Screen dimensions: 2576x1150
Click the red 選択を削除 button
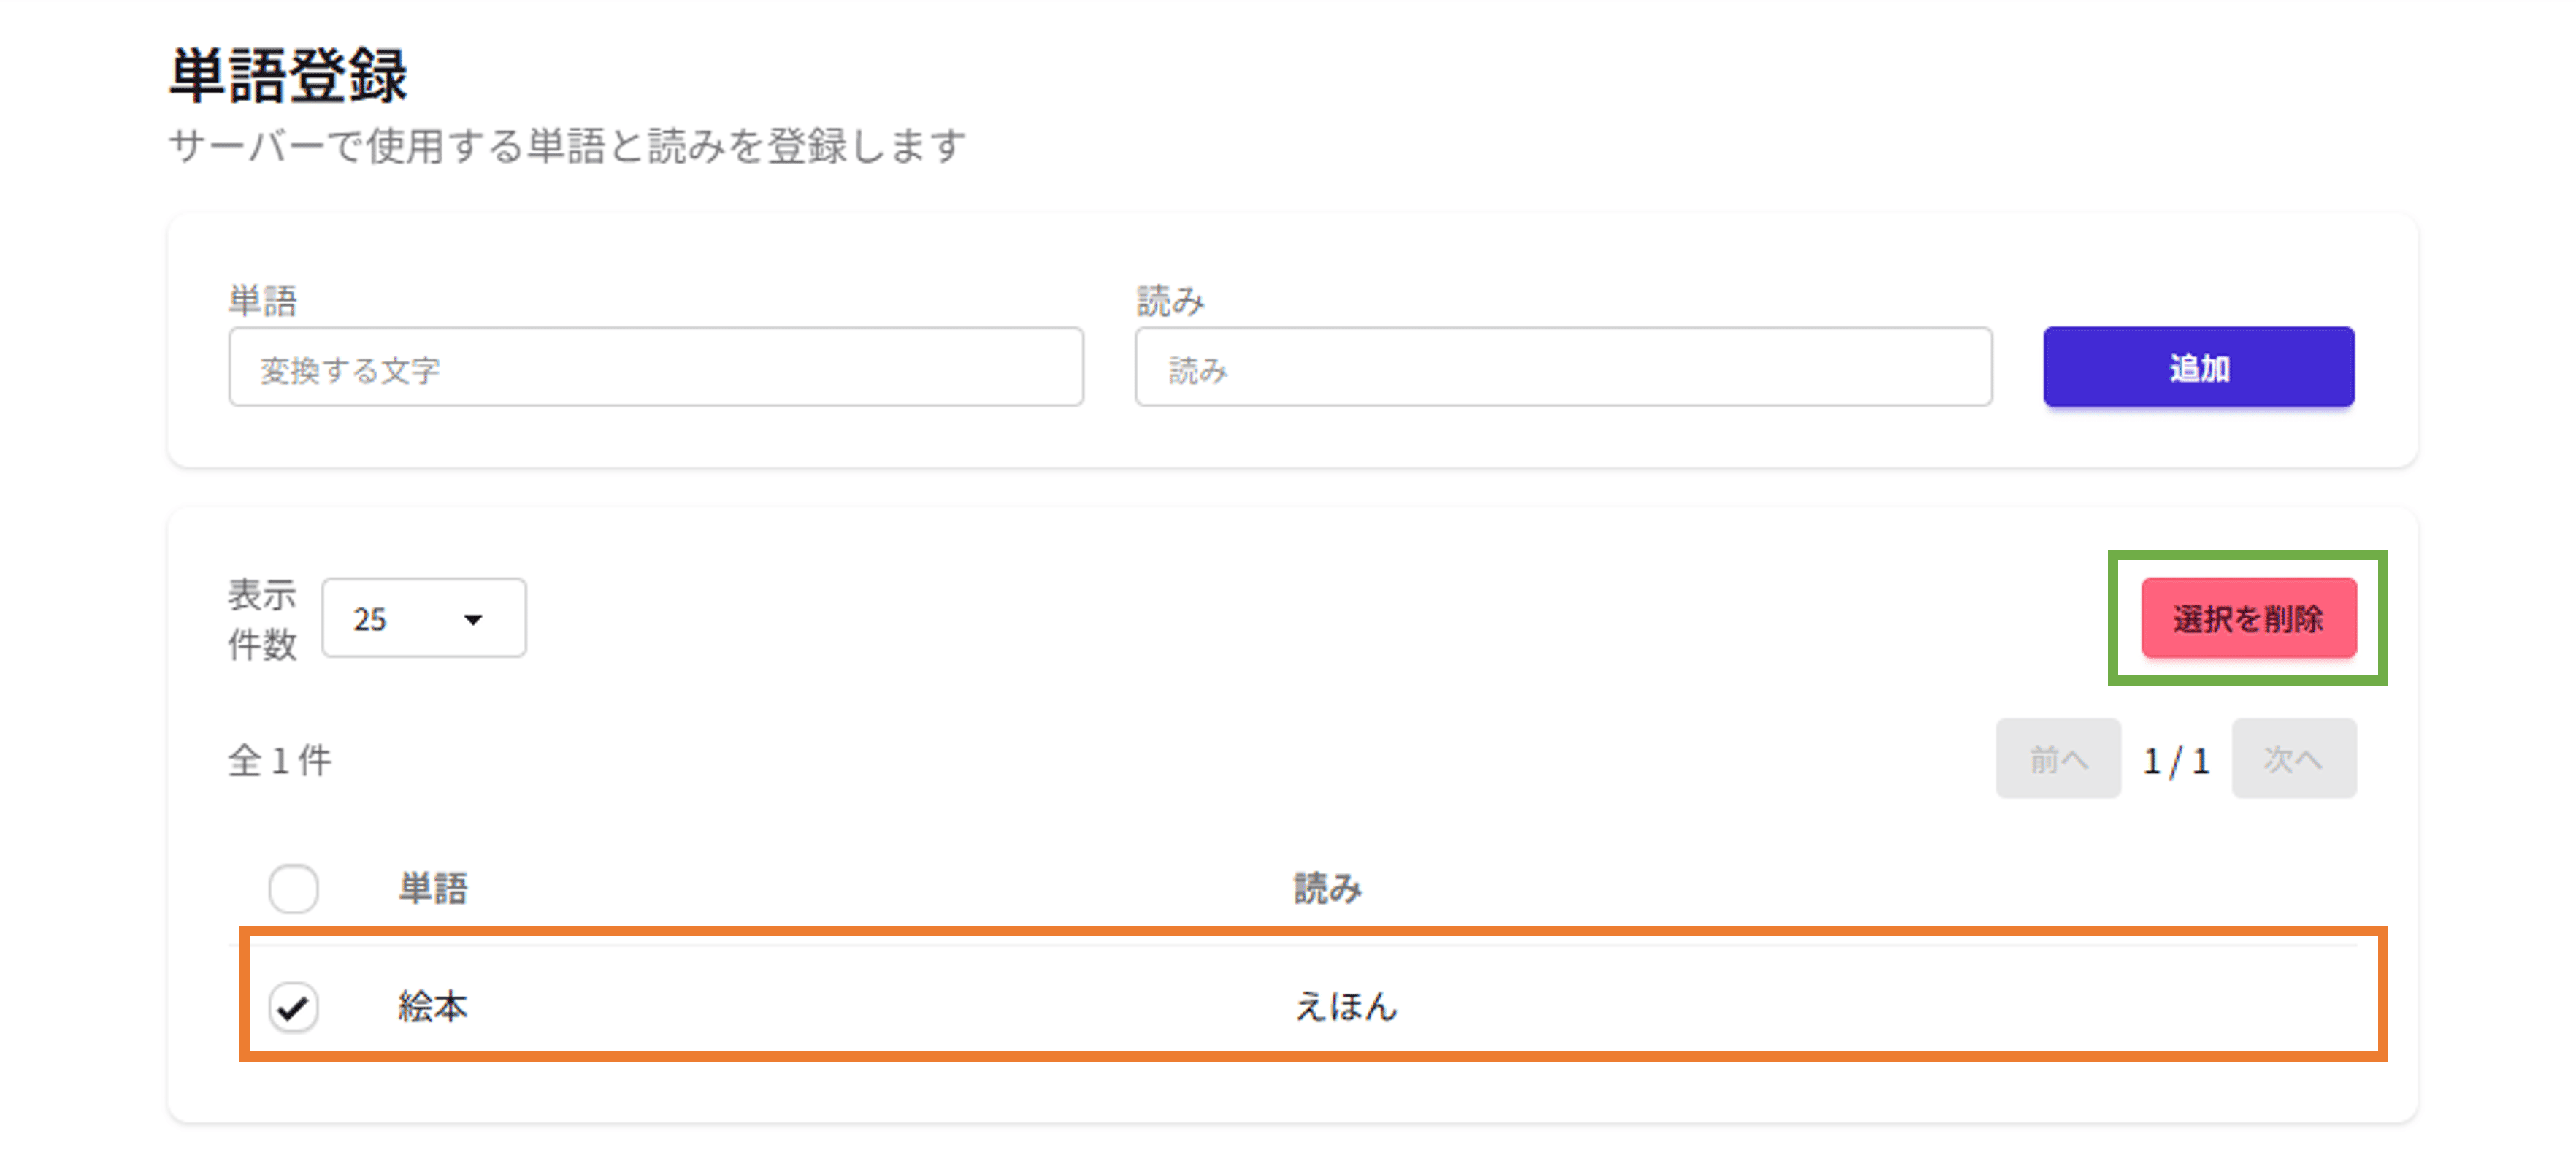(2248, 618)
